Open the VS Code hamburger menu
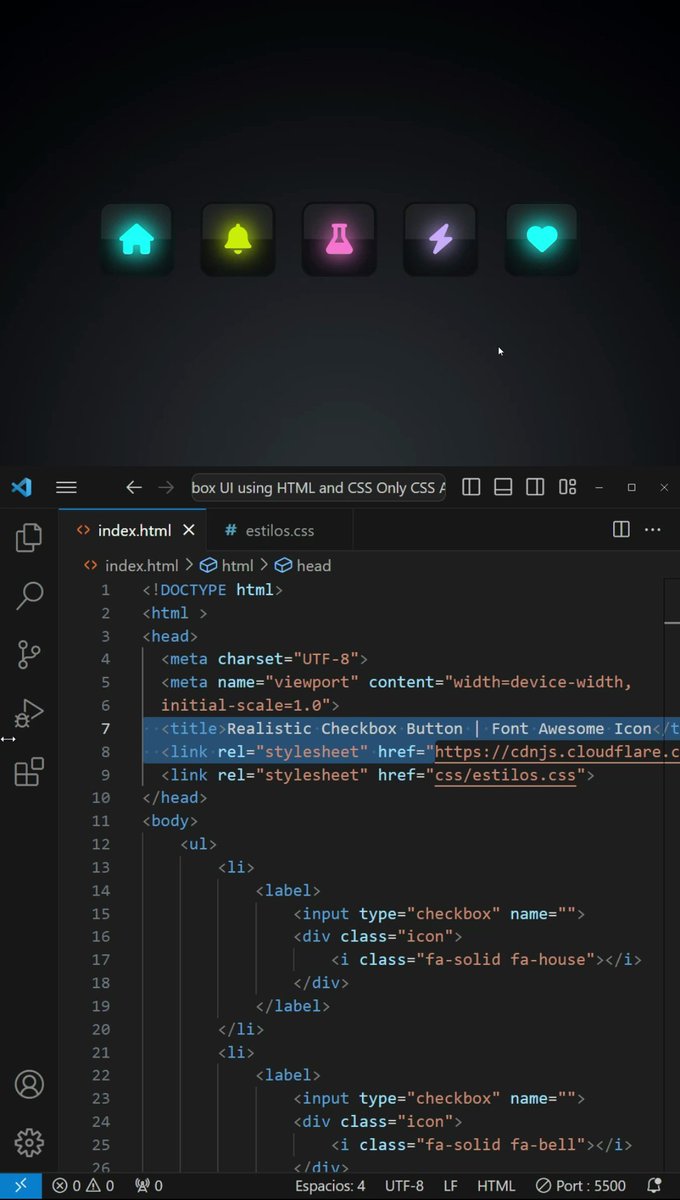Image resolution: width=680 pixels, height=1200 pixels. (66, 487)
